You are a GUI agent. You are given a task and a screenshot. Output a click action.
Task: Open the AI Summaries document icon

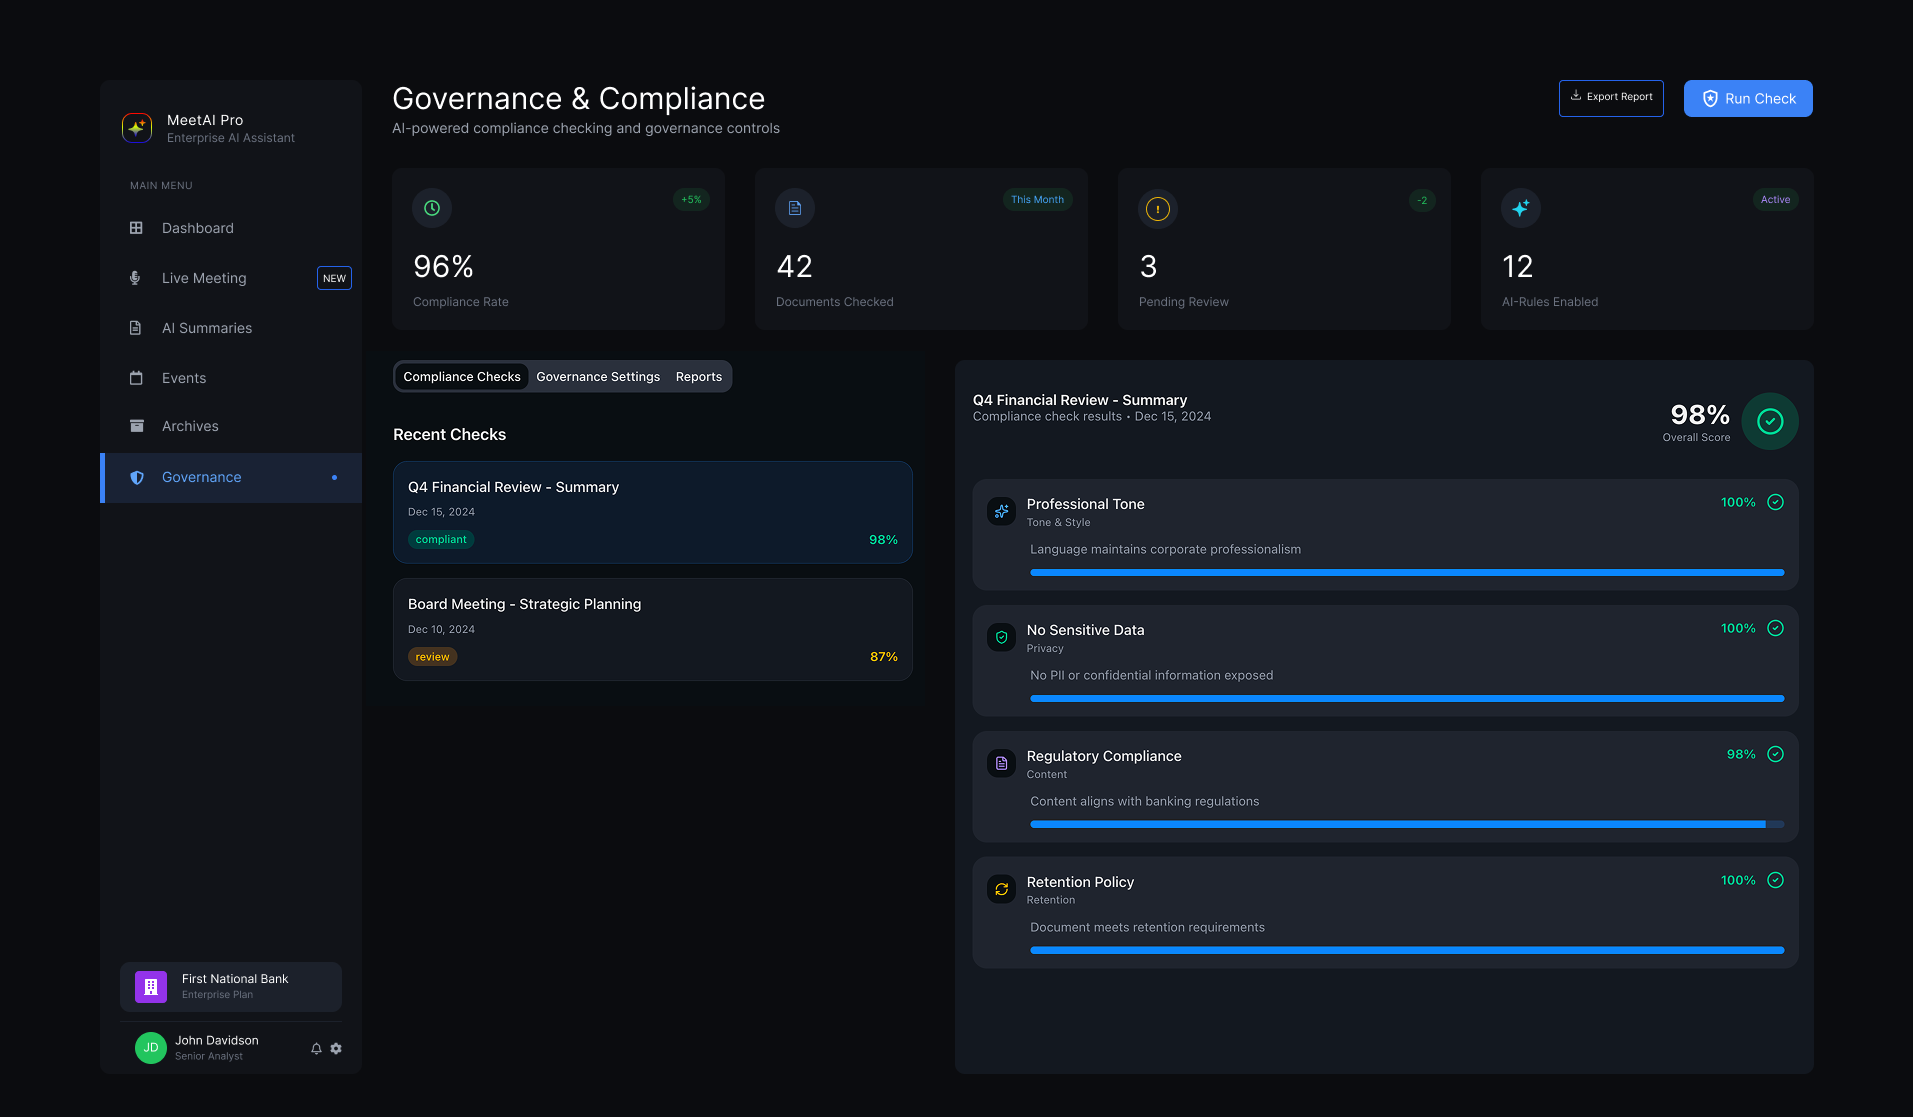[136, 328]
